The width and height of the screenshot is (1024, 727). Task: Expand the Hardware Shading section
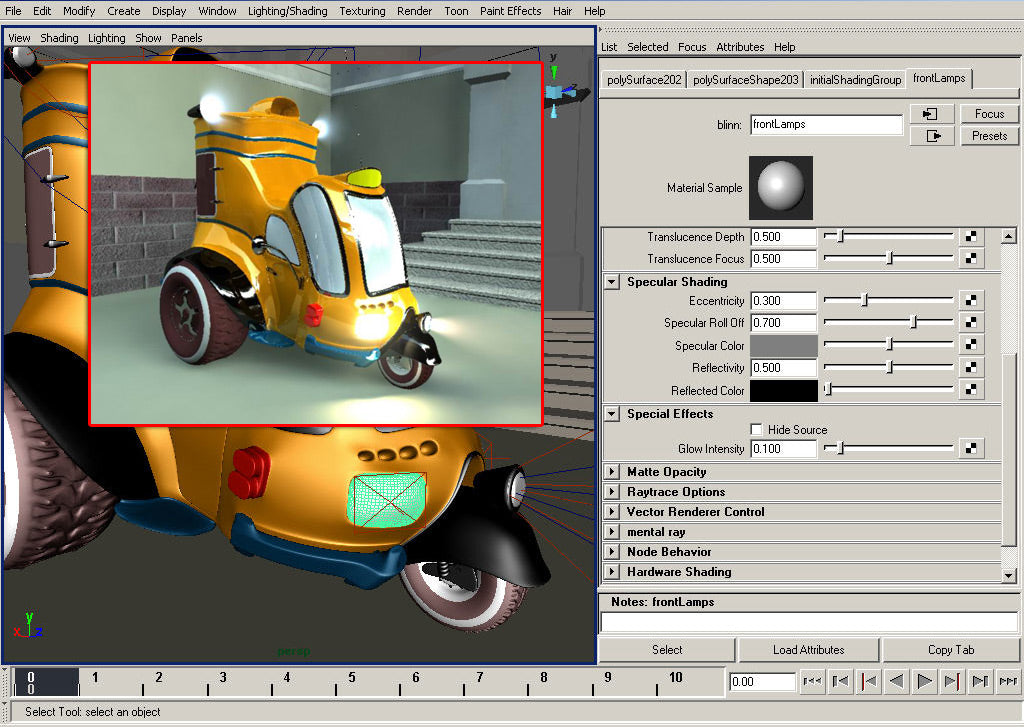[612, 572]
